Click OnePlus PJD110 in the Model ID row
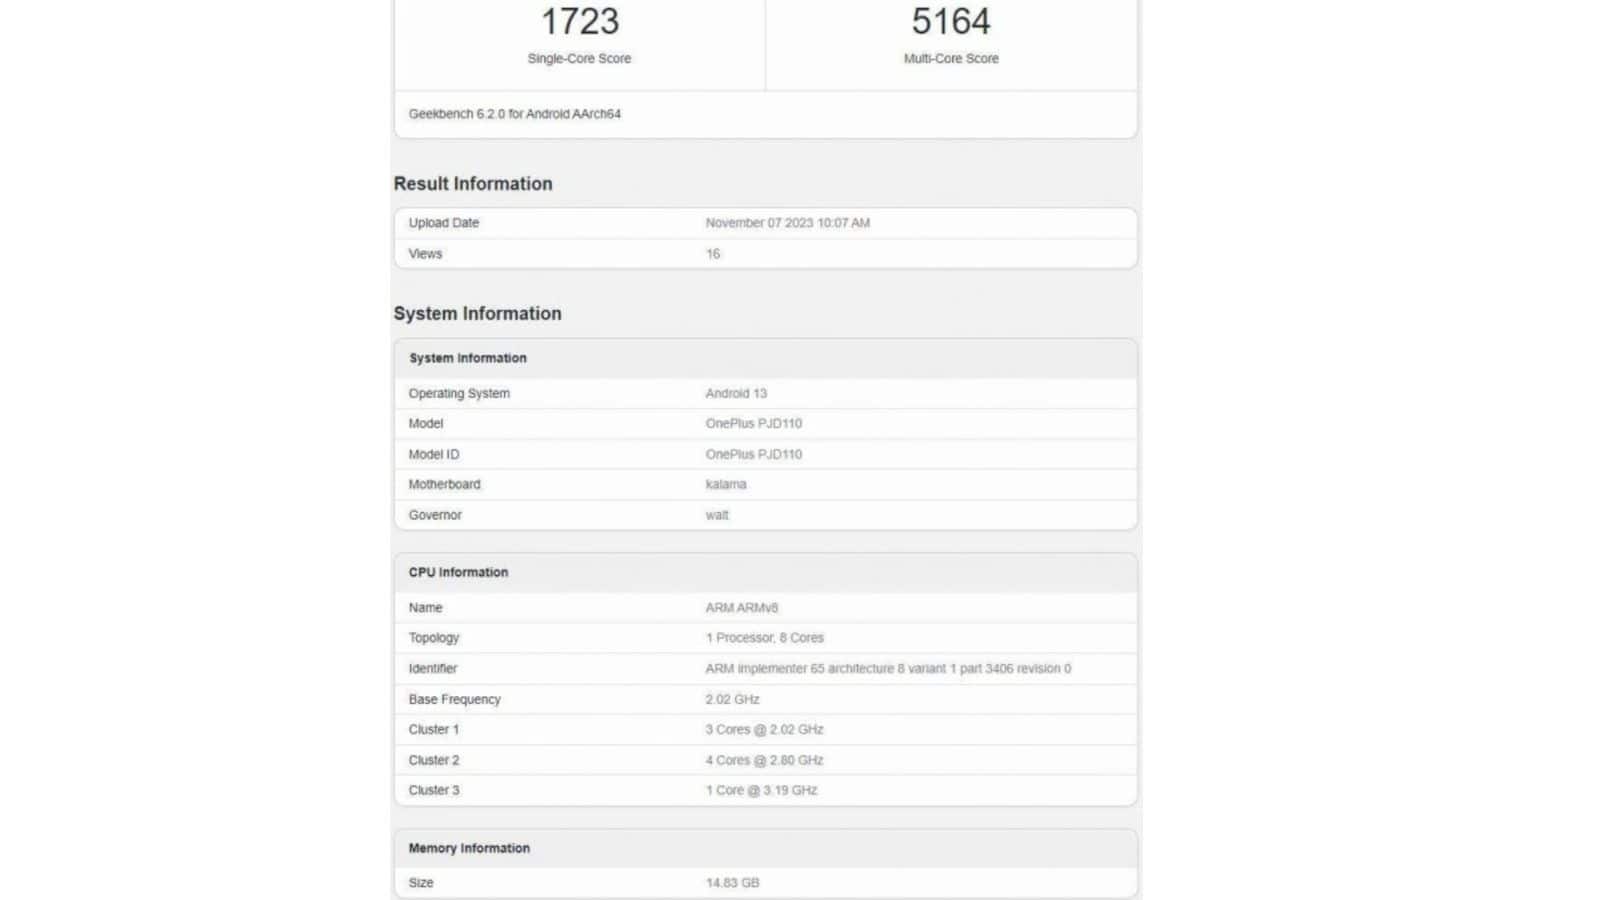Screen dimensions: 1600x900 [x=754, y=454]
